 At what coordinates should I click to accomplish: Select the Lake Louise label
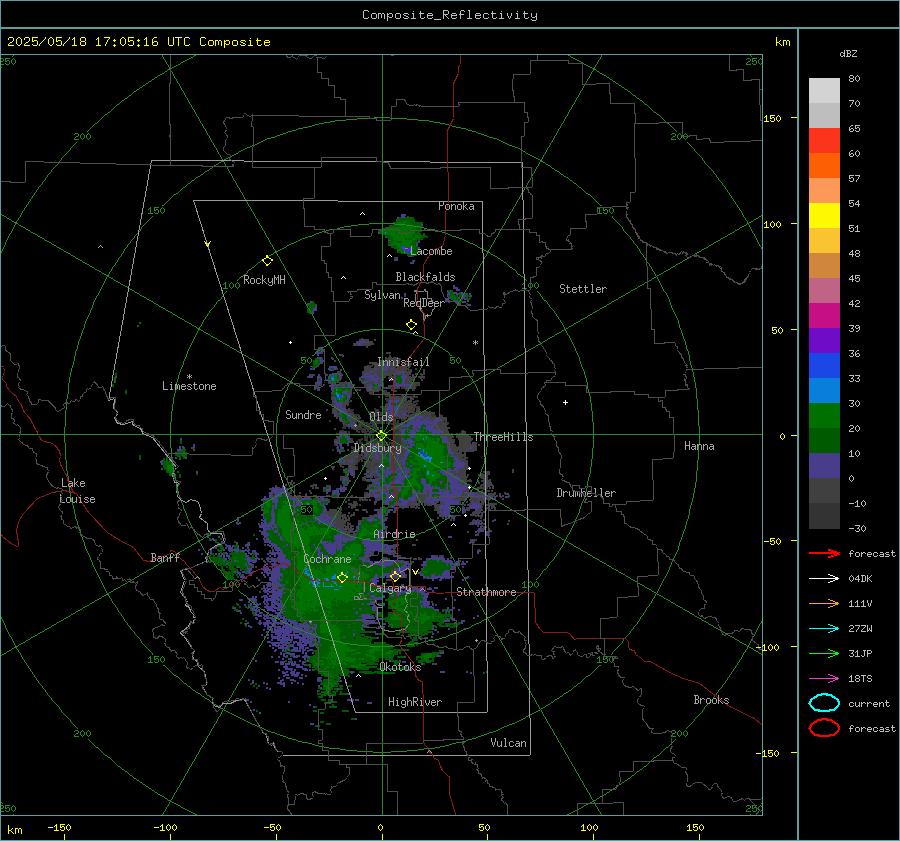(77, 491)
